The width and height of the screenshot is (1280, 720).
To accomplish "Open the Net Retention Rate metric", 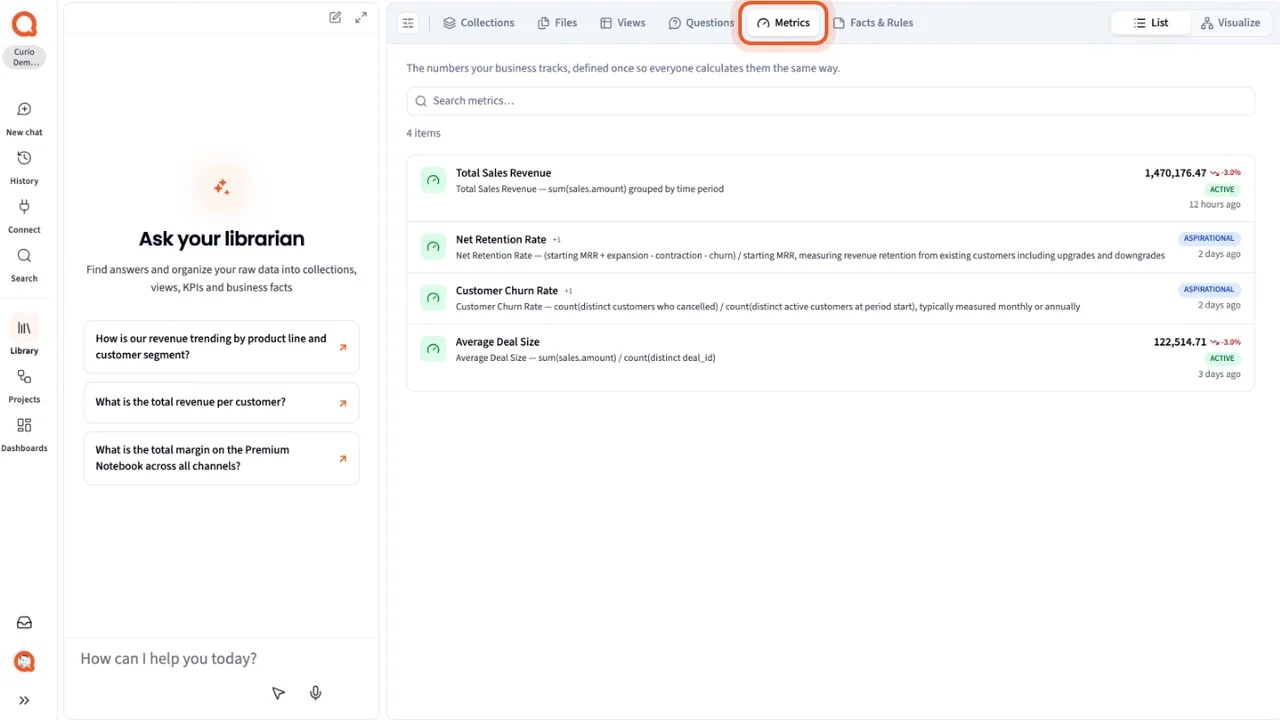I will [x=830, y=247].
